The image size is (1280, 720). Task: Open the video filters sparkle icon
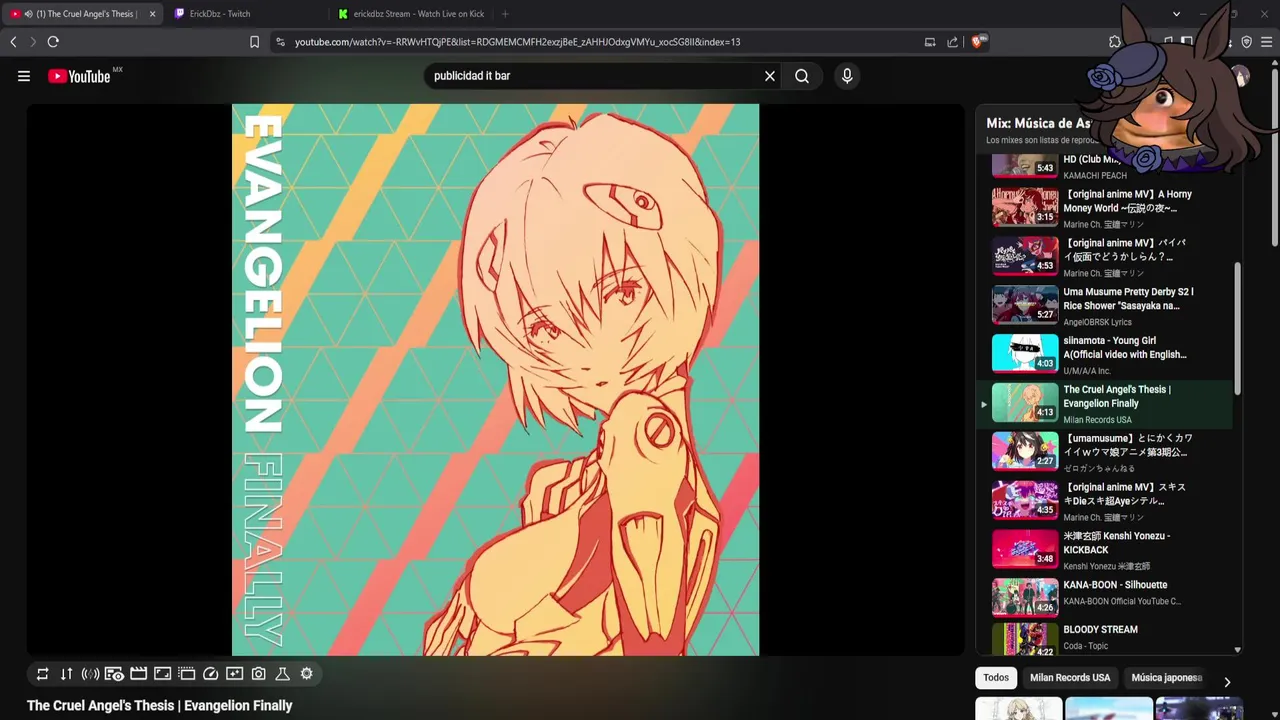point(234,674)
